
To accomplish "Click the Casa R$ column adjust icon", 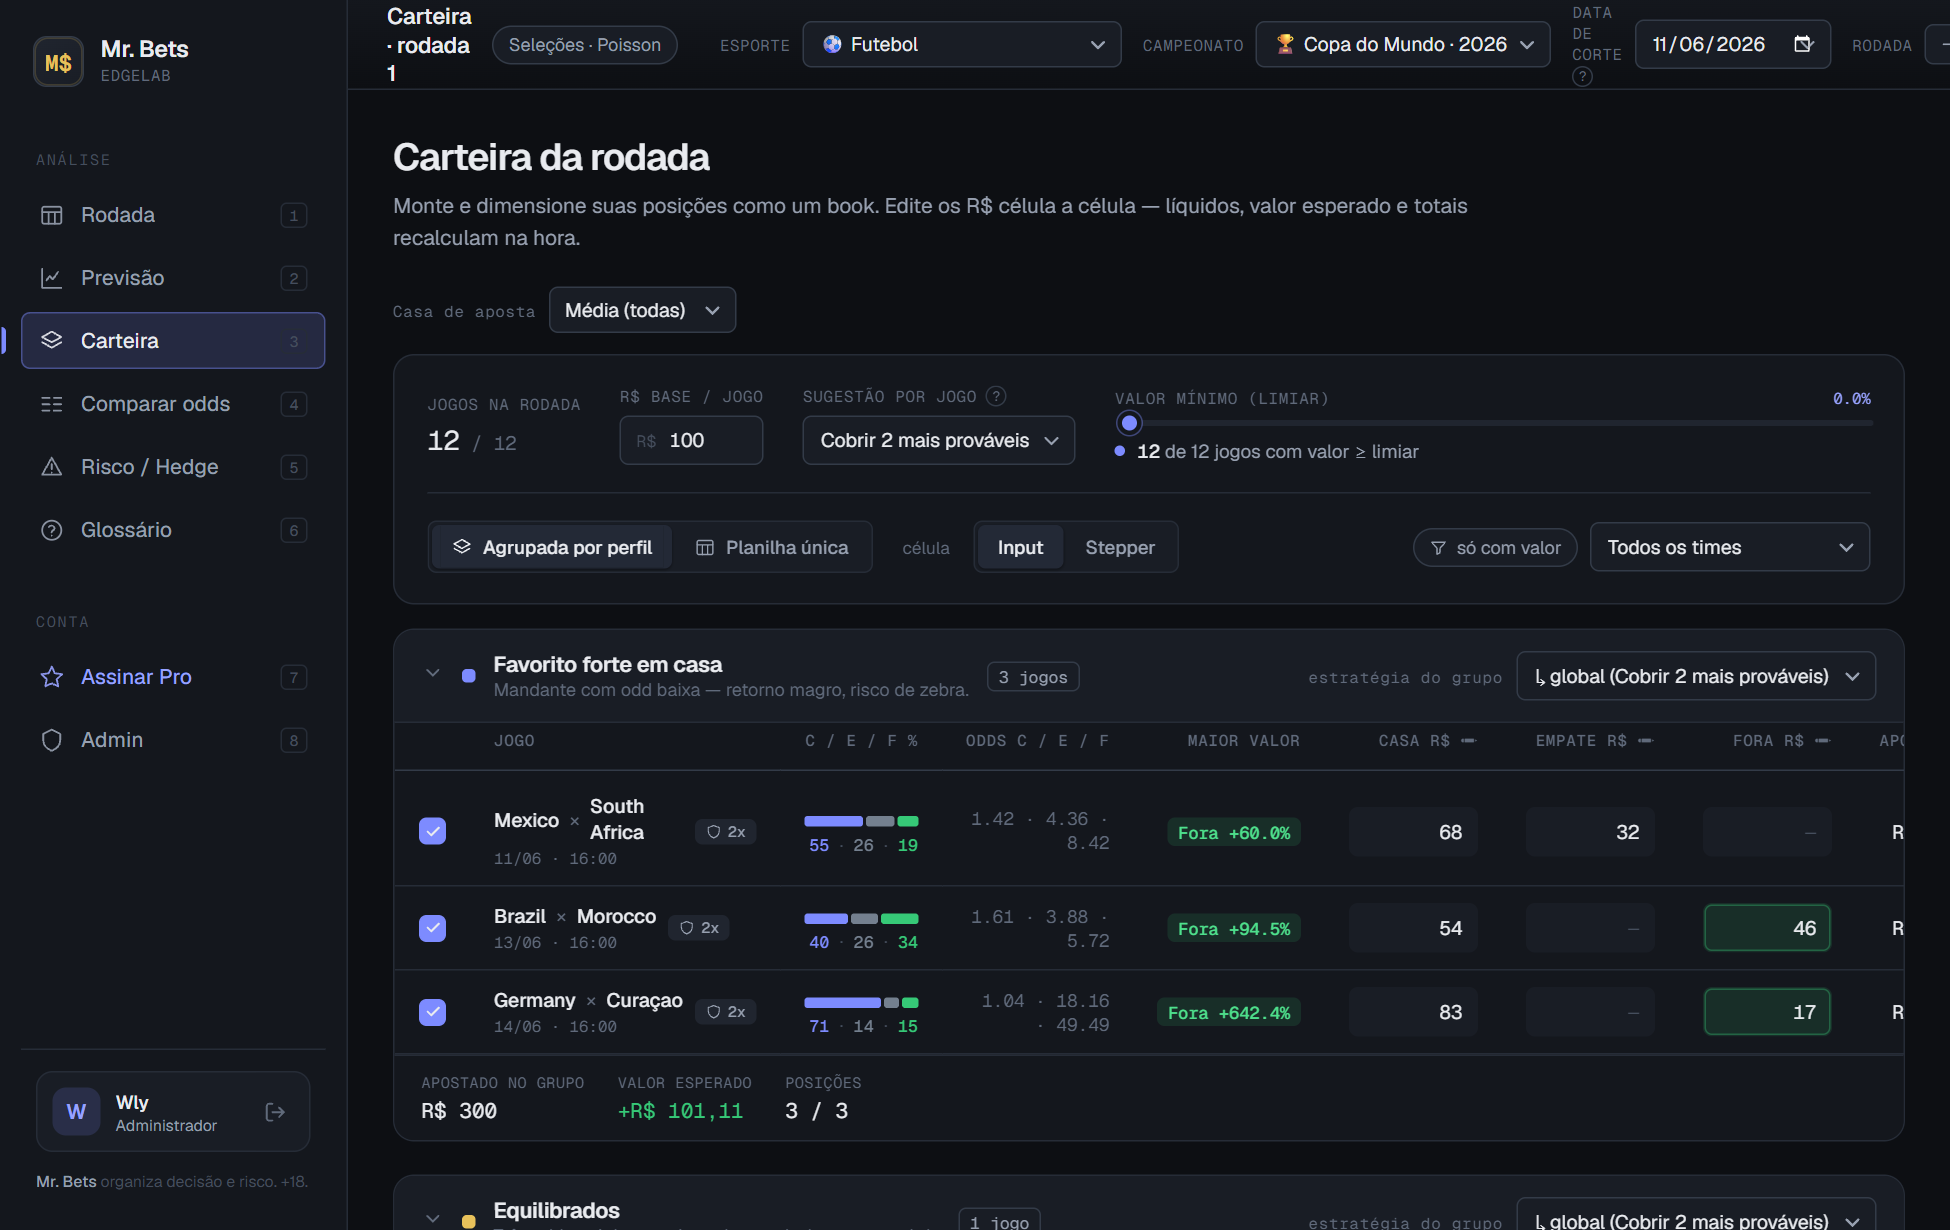I will point(1468,741).
